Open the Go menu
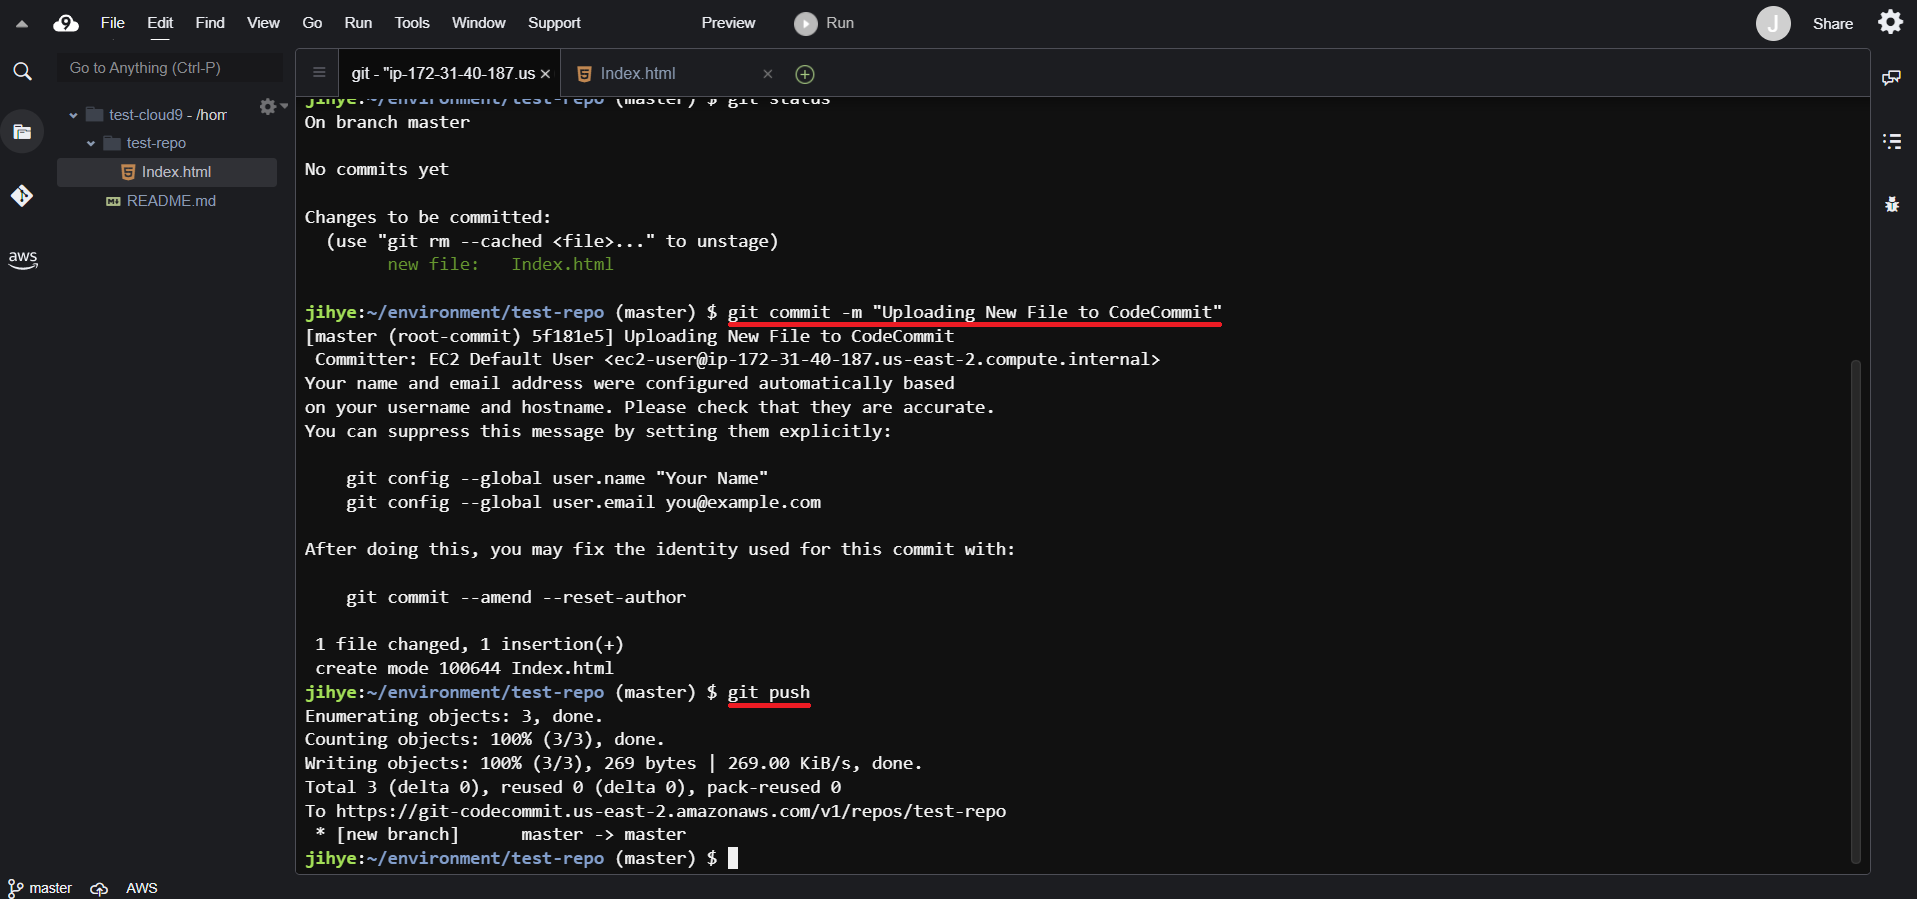This screenshot has width=1917, height=899. 312,23
